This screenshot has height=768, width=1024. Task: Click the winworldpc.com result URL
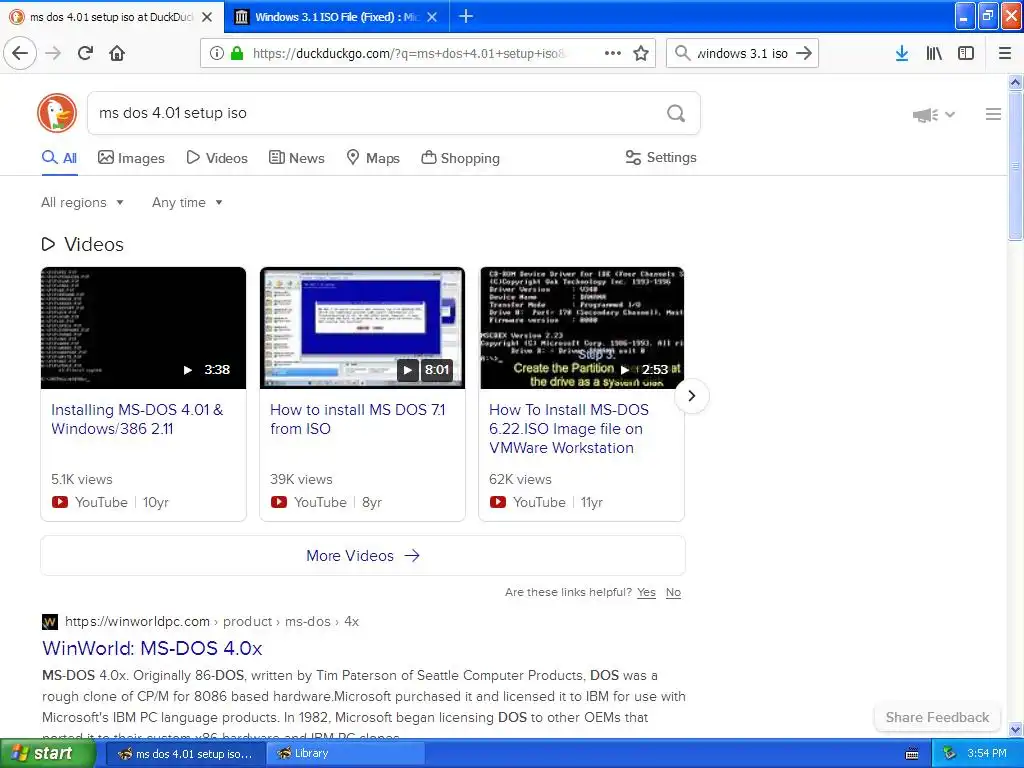[x=212, y=622]
